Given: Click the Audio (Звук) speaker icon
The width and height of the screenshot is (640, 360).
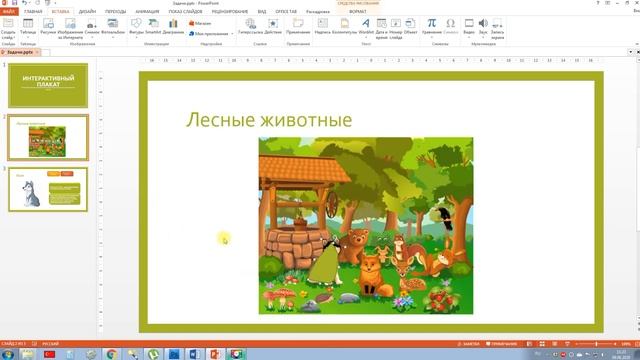Looking at the screenshot, I should (483, 23).
